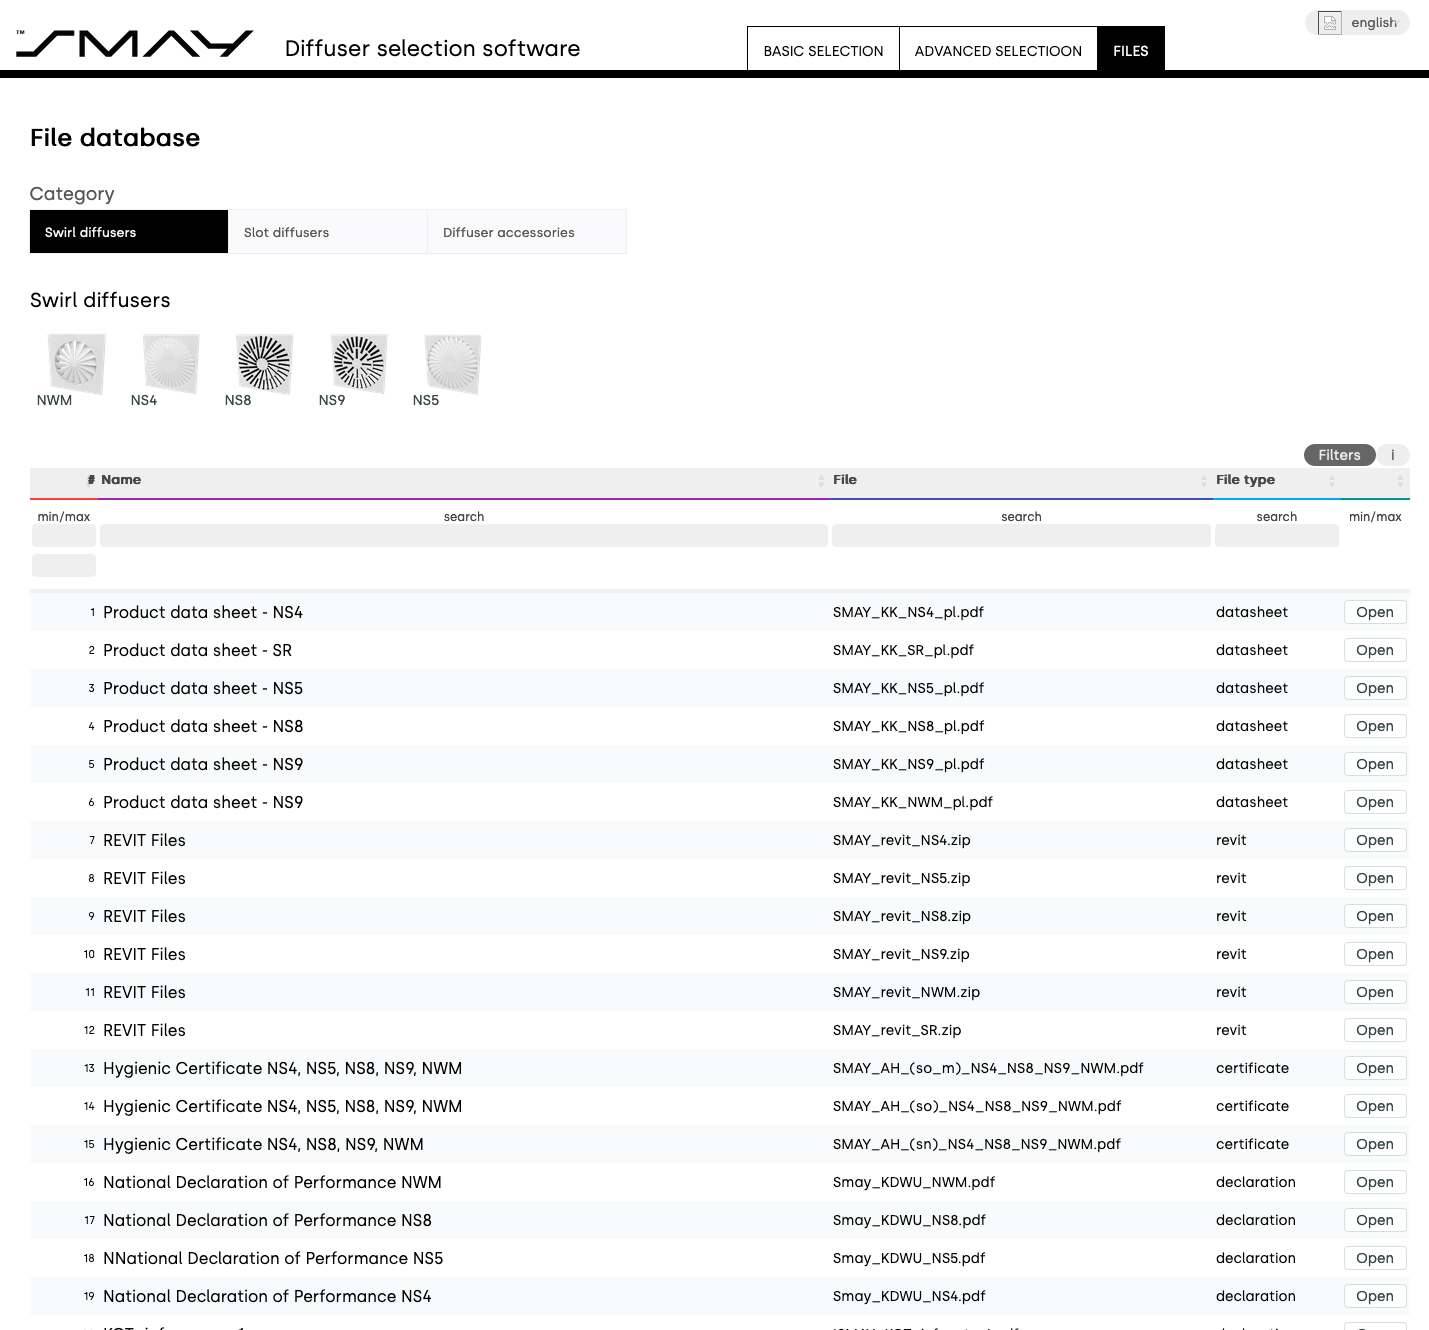Click the 'SMAY_revit_NWM.zip' file name

(x=906, y=992)
